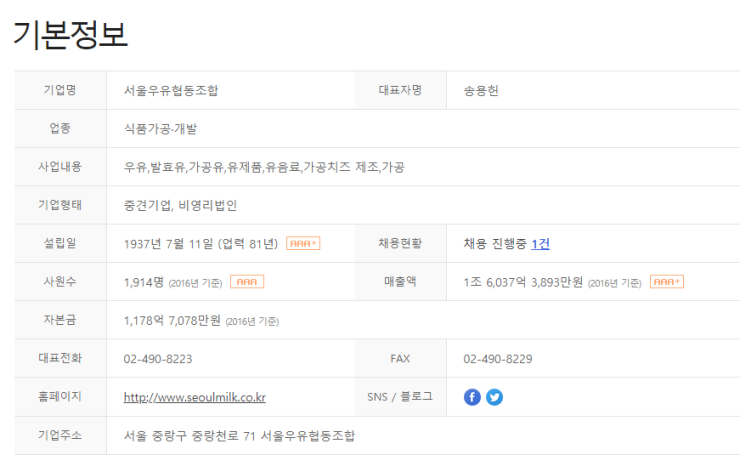Click representative name '송용헌'
740x455 pixels.
(x=481, y=90)
